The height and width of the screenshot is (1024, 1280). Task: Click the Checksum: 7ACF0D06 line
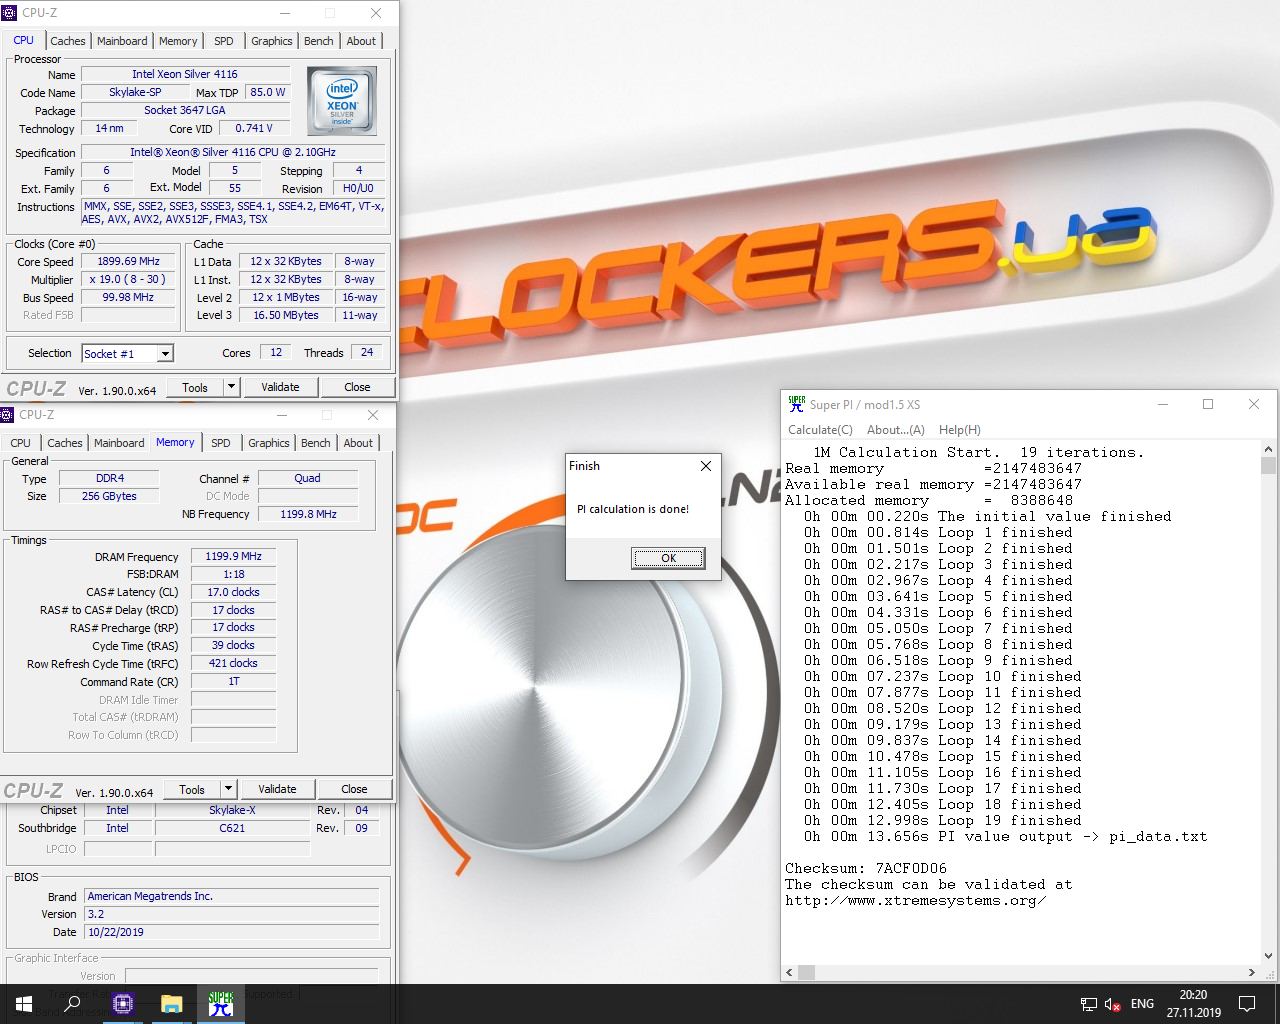[x=866, y=868]
